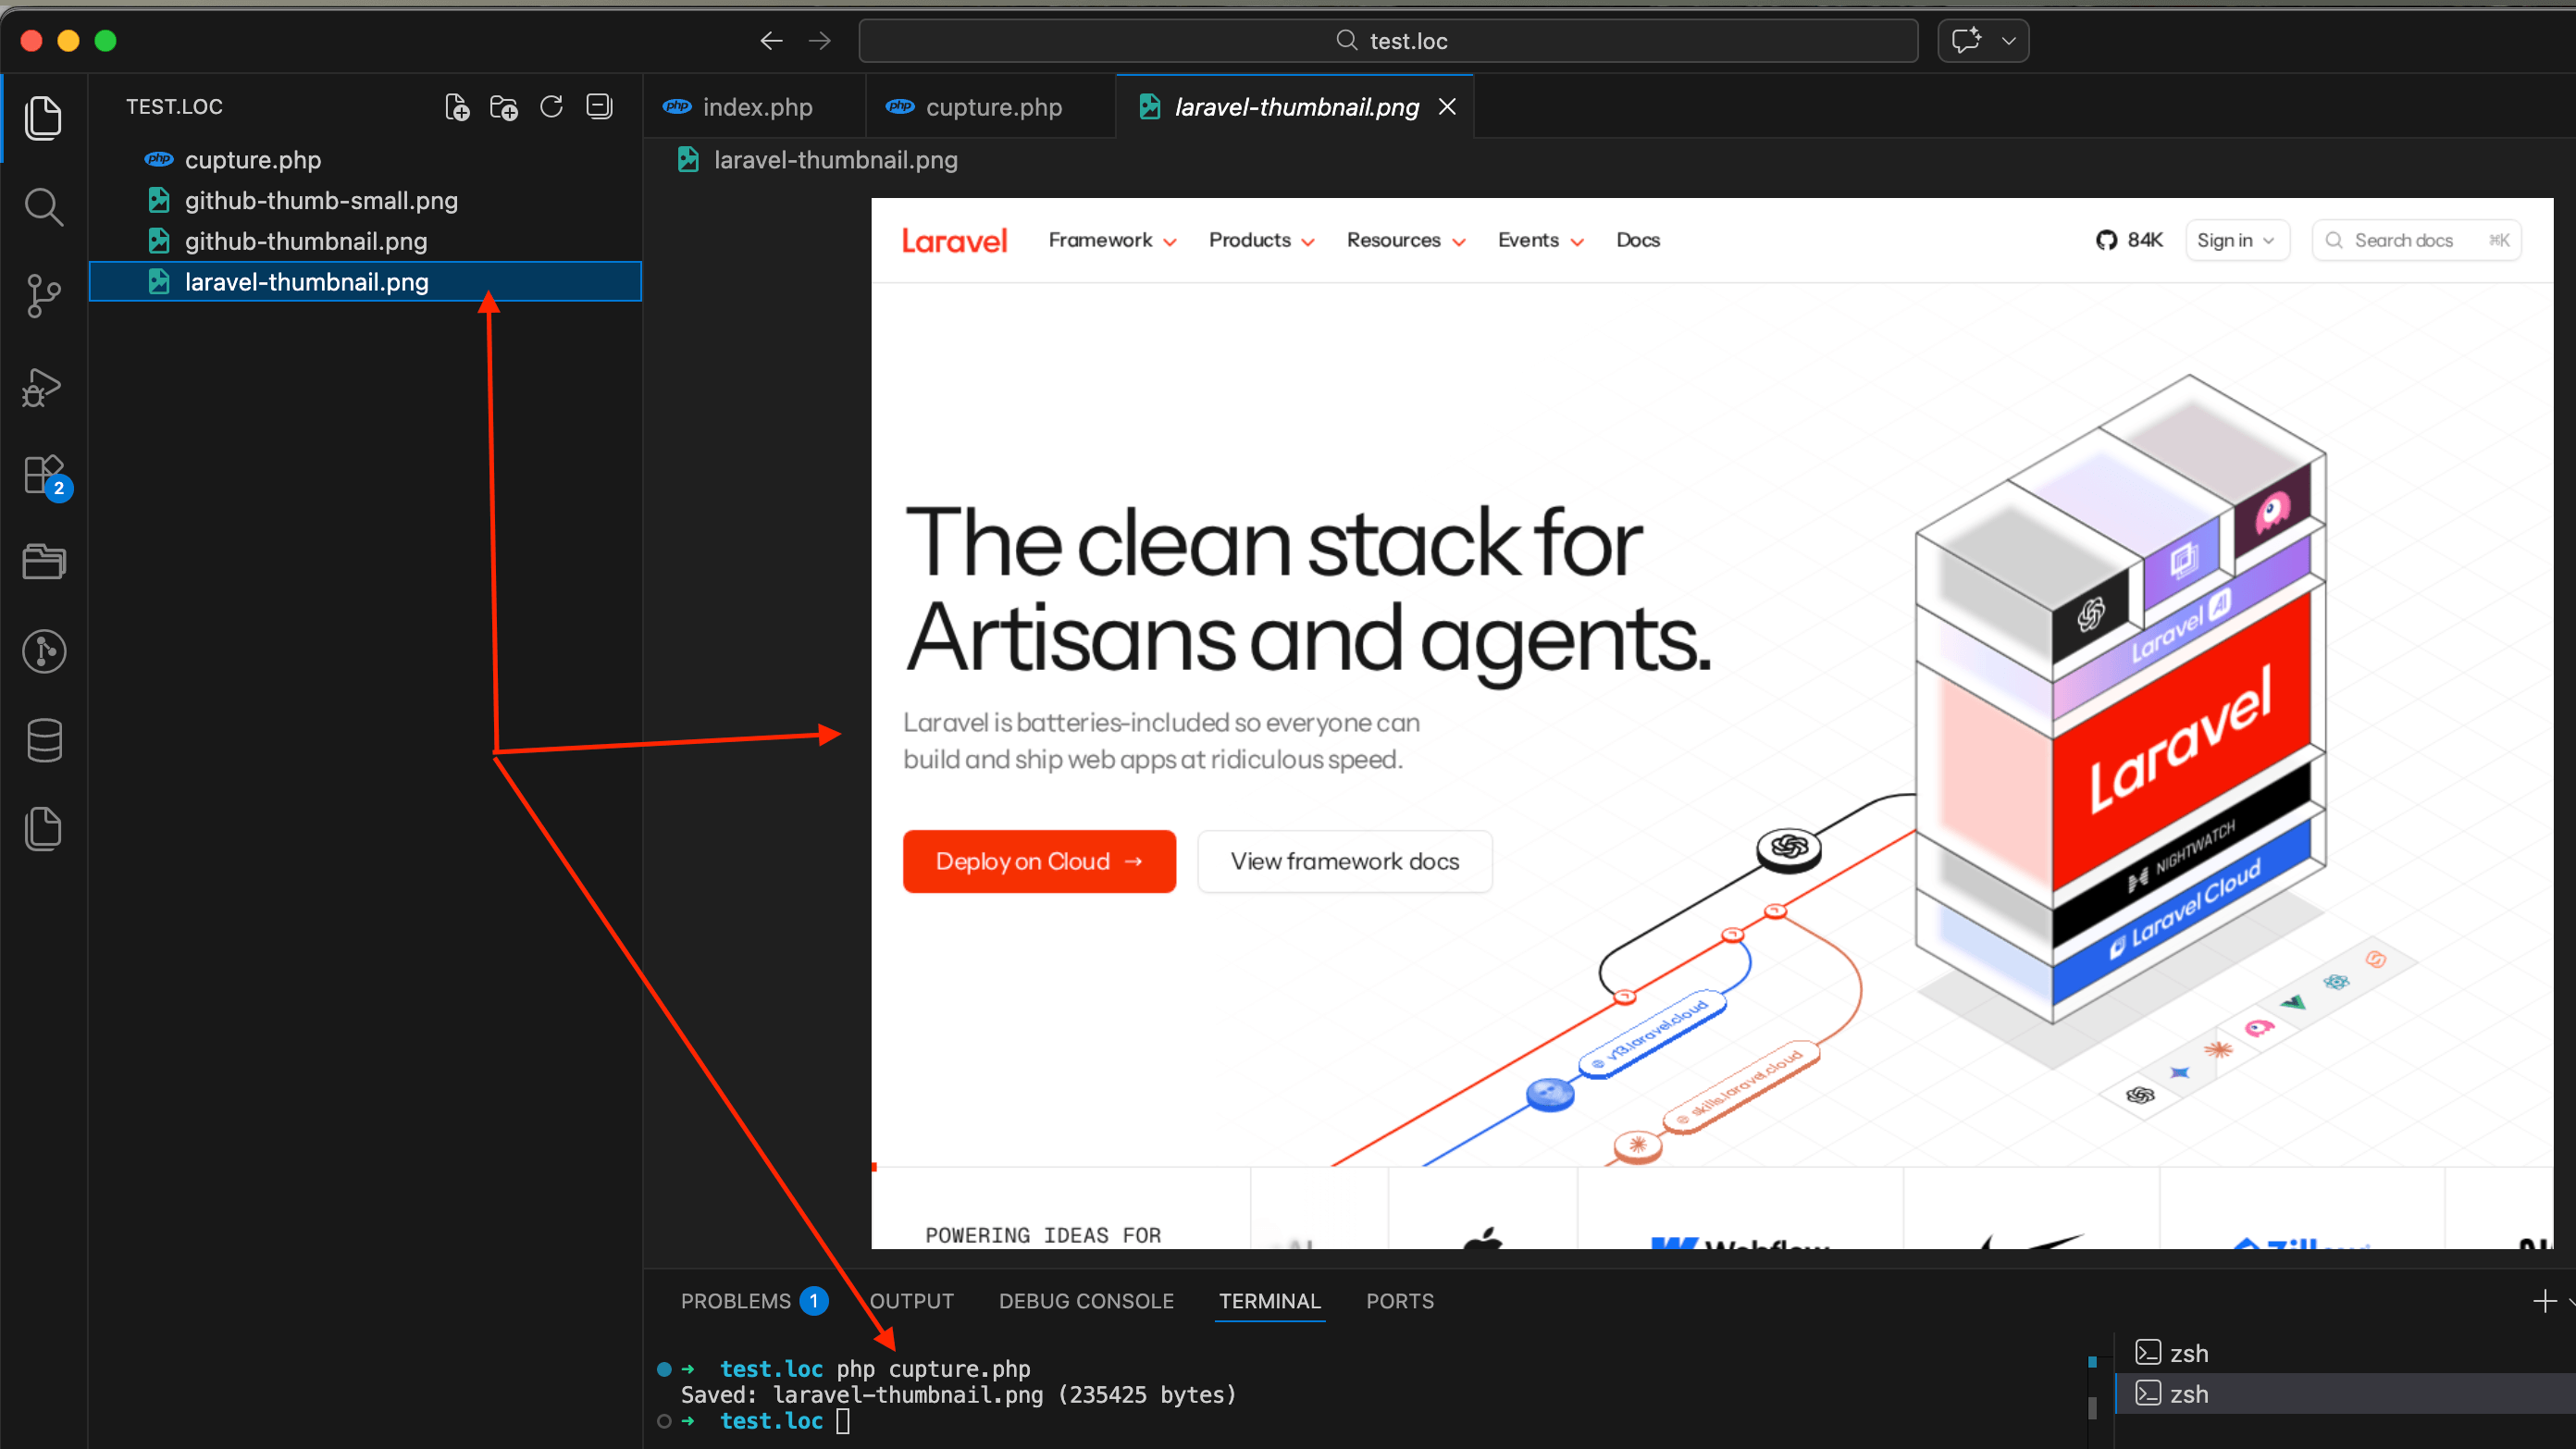Click the View framework docs button
The image size is (2576, 1449).
(1344, 861)
